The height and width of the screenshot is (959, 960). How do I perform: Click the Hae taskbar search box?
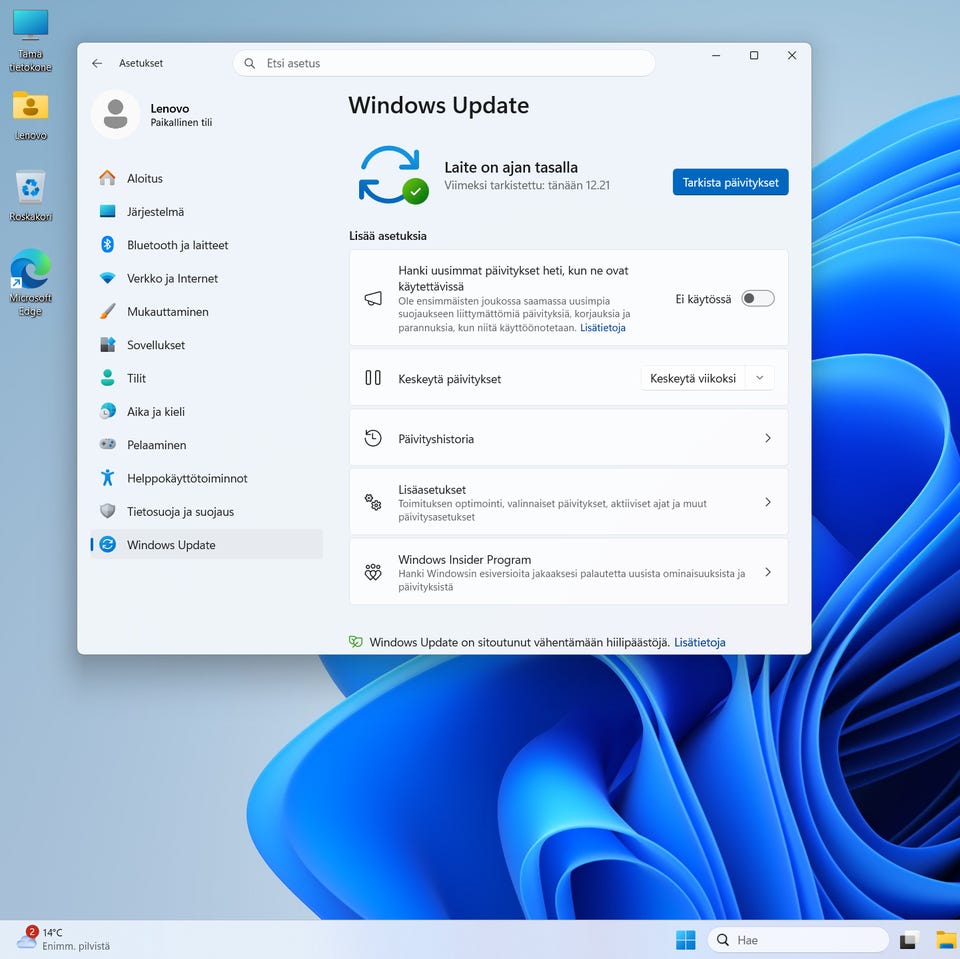[798, 940]
